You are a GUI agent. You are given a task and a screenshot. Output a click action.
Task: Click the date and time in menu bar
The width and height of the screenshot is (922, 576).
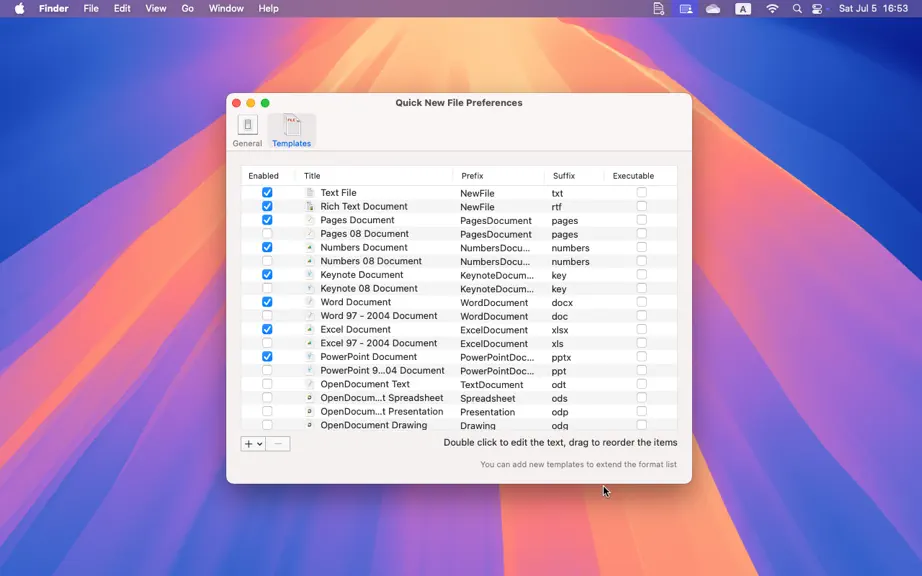coord(873,8)
